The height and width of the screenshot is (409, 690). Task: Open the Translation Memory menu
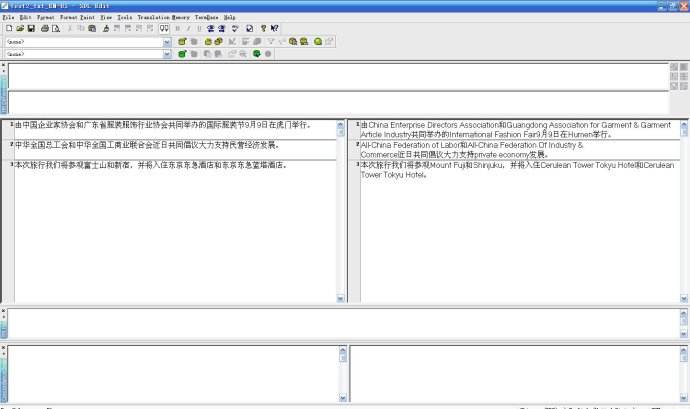click(163, 17)
